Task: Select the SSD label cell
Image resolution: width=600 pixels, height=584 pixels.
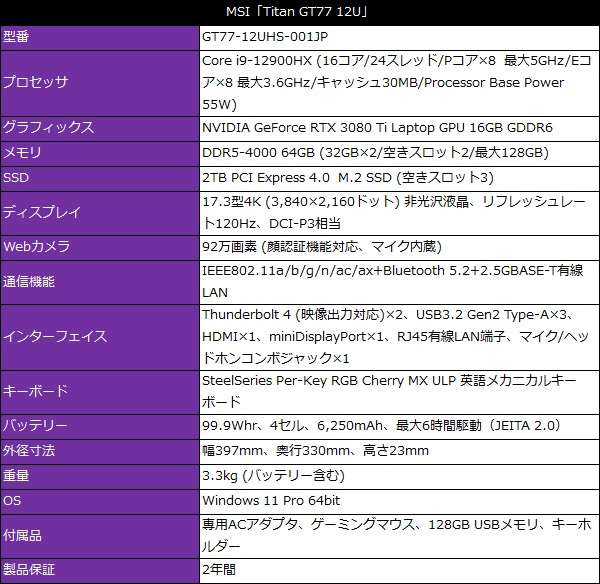Action: click(100, 179)
